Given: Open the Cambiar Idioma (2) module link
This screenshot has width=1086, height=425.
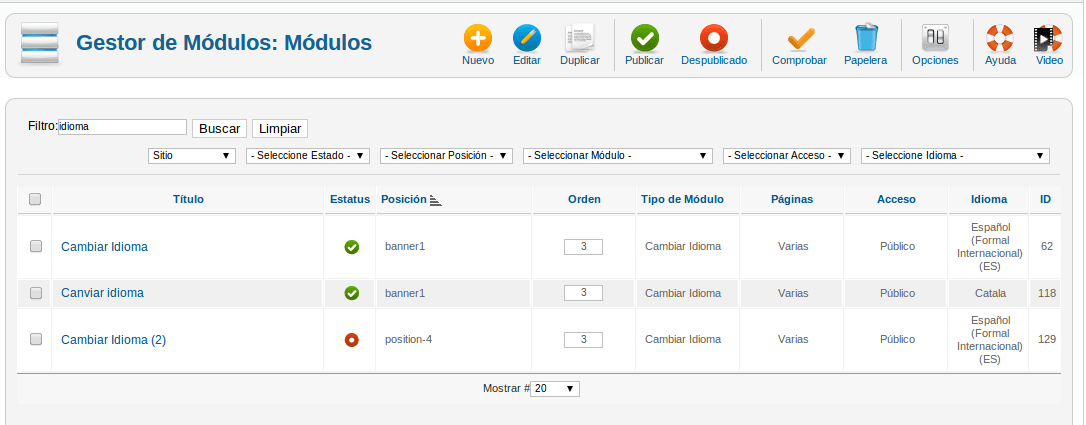Looking at the screenshot, I should pyautogui.click(x=114, y=340).
